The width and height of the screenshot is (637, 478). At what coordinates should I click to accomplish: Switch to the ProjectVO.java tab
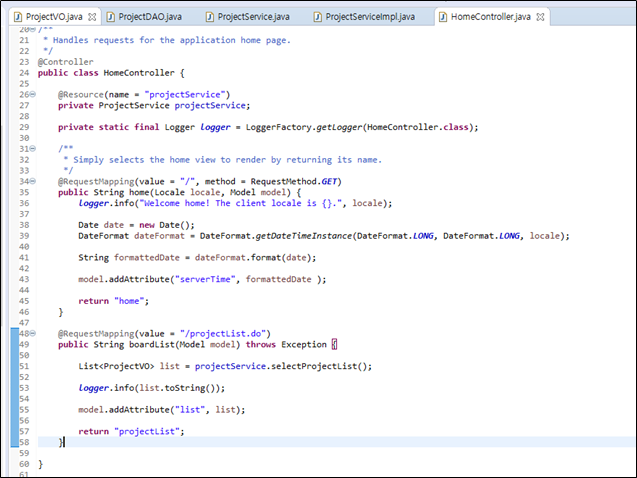point(54,17)
